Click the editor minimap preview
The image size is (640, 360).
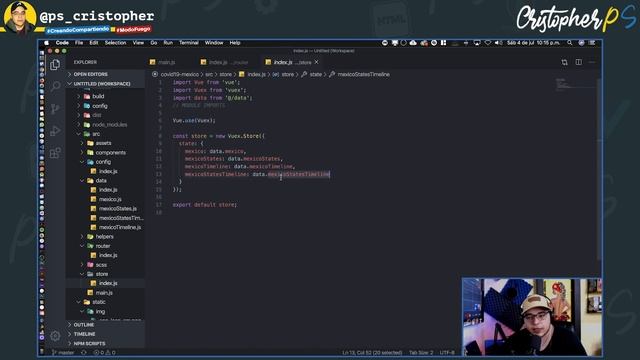pyautogui.click(x=576, y=84)
